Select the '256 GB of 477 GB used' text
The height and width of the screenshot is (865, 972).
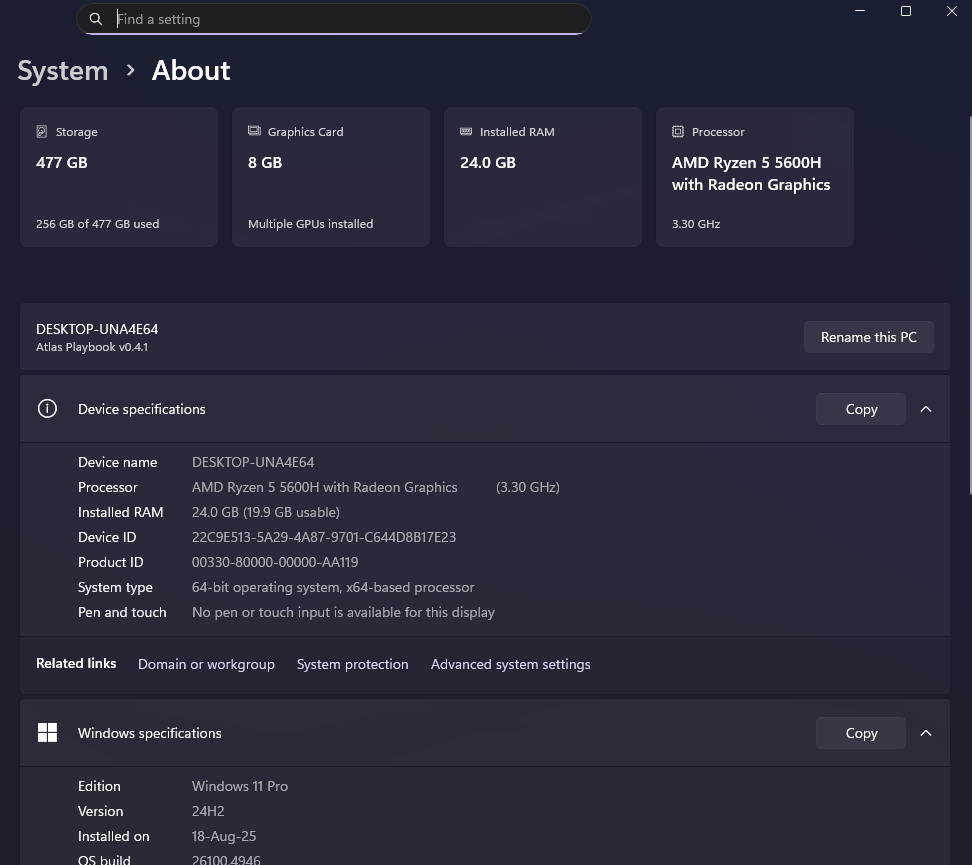tap(97, 224)
